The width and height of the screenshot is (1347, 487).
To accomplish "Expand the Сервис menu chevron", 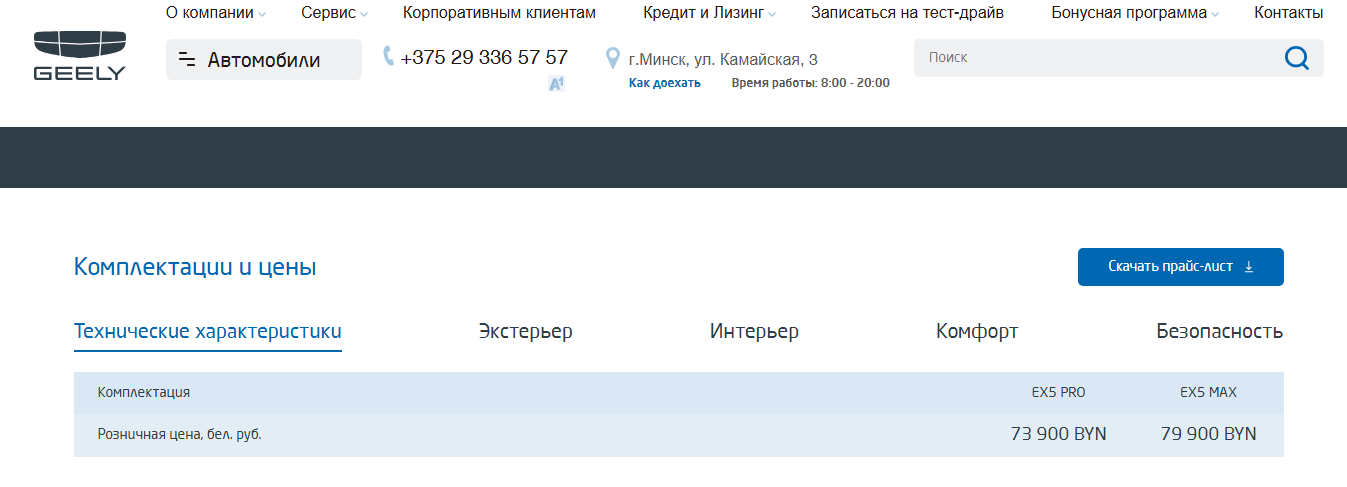I will (364, 14).
